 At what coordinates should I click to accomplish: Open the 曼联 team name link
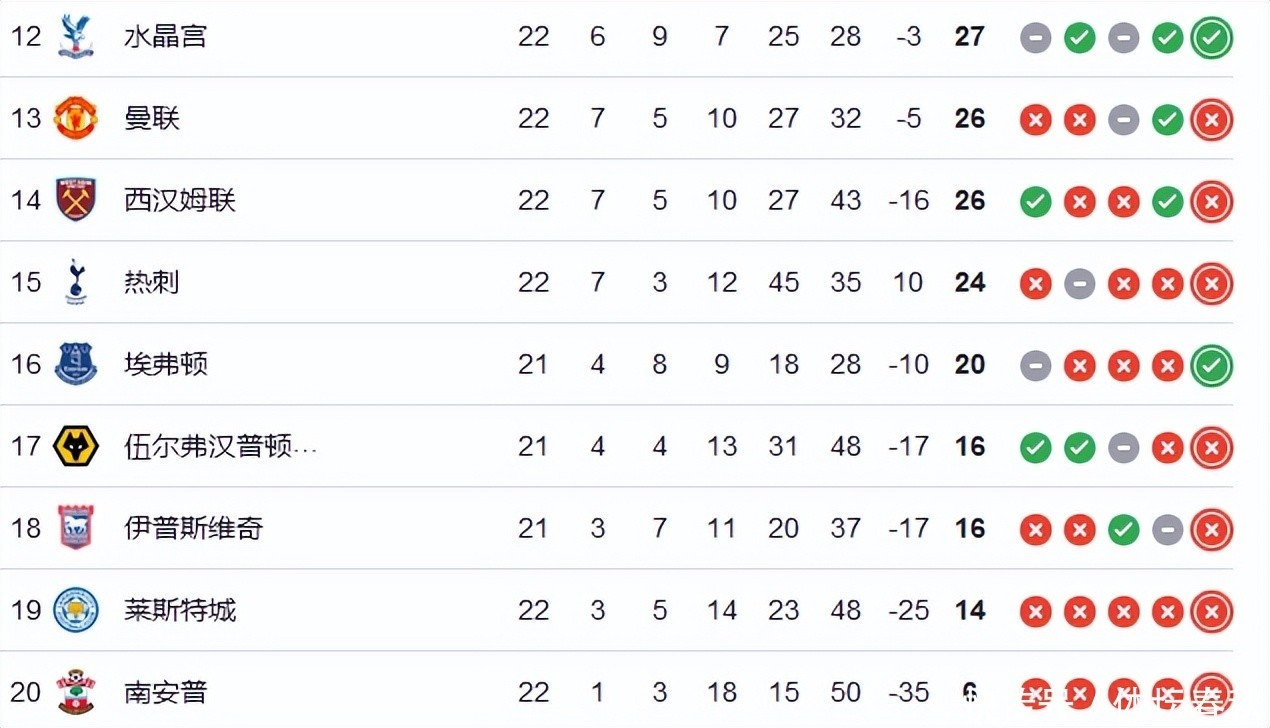[152, 119]
